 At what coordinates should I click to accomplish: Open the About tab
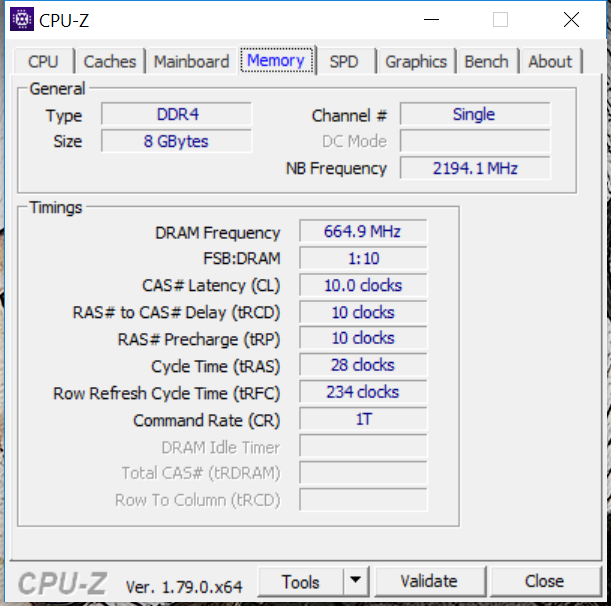(x=550, y=62)
